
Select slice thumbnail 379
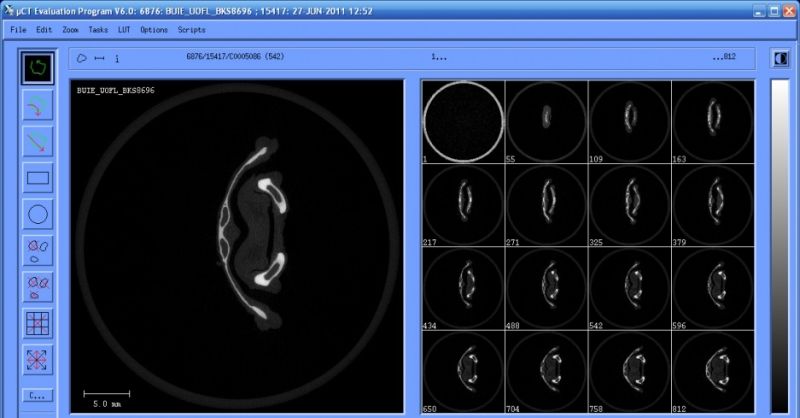pos(713,205)
